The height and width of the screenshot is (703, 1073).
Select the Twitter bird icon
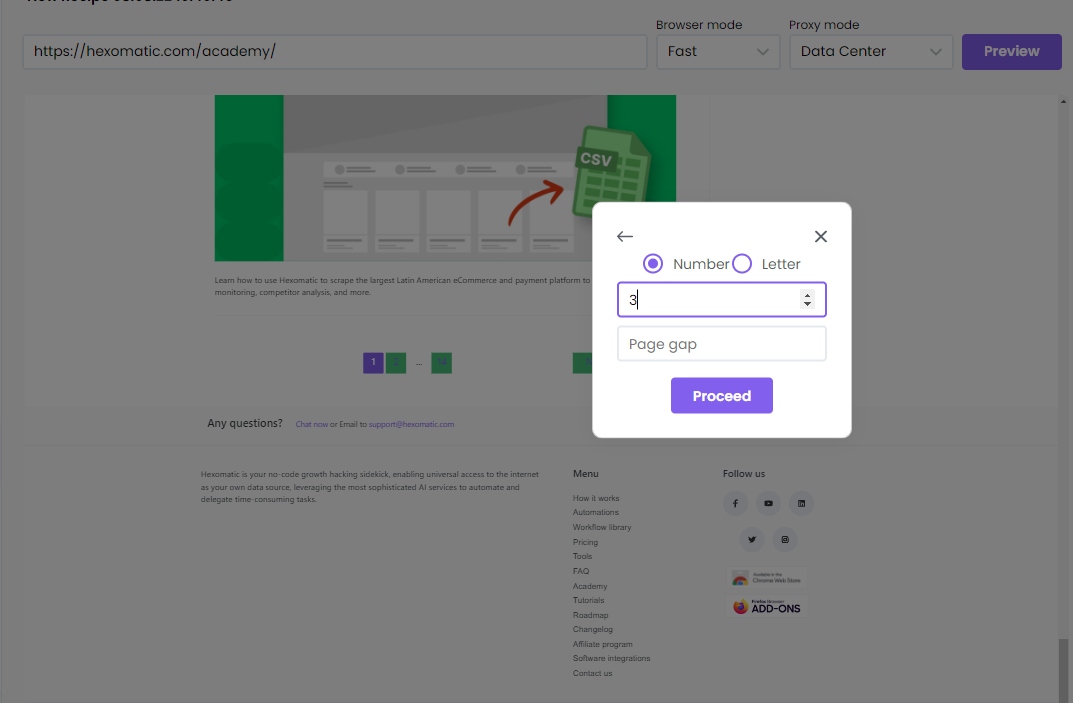pyautogui.click(x=751, y=539)
